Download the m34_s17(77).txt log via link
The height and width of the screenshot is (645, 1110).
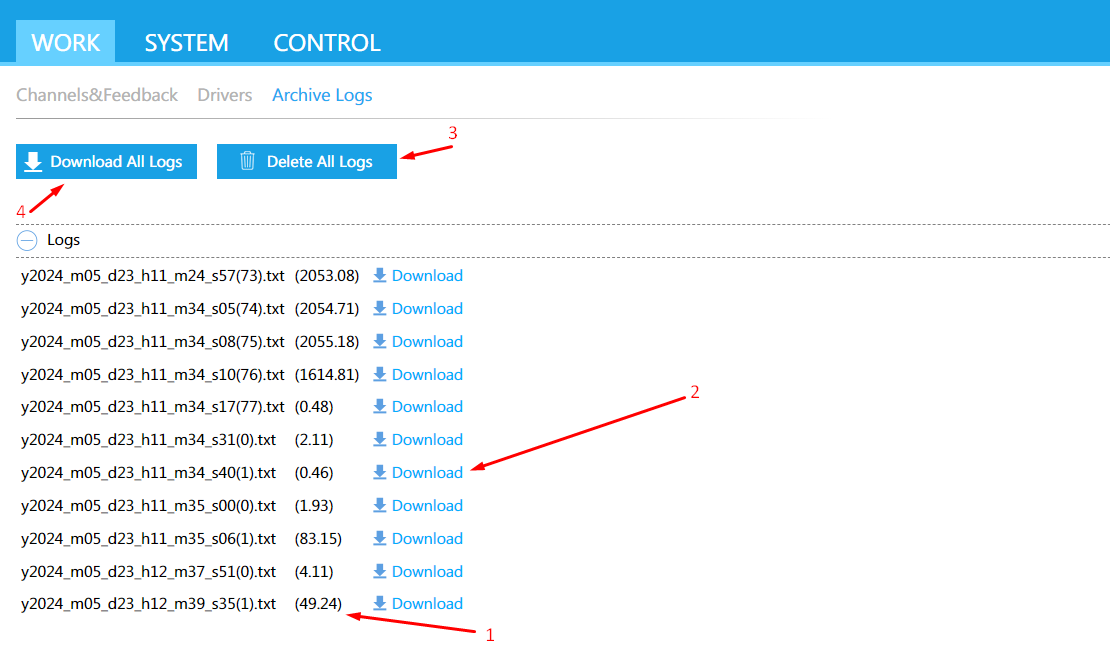tap(427, 407)
